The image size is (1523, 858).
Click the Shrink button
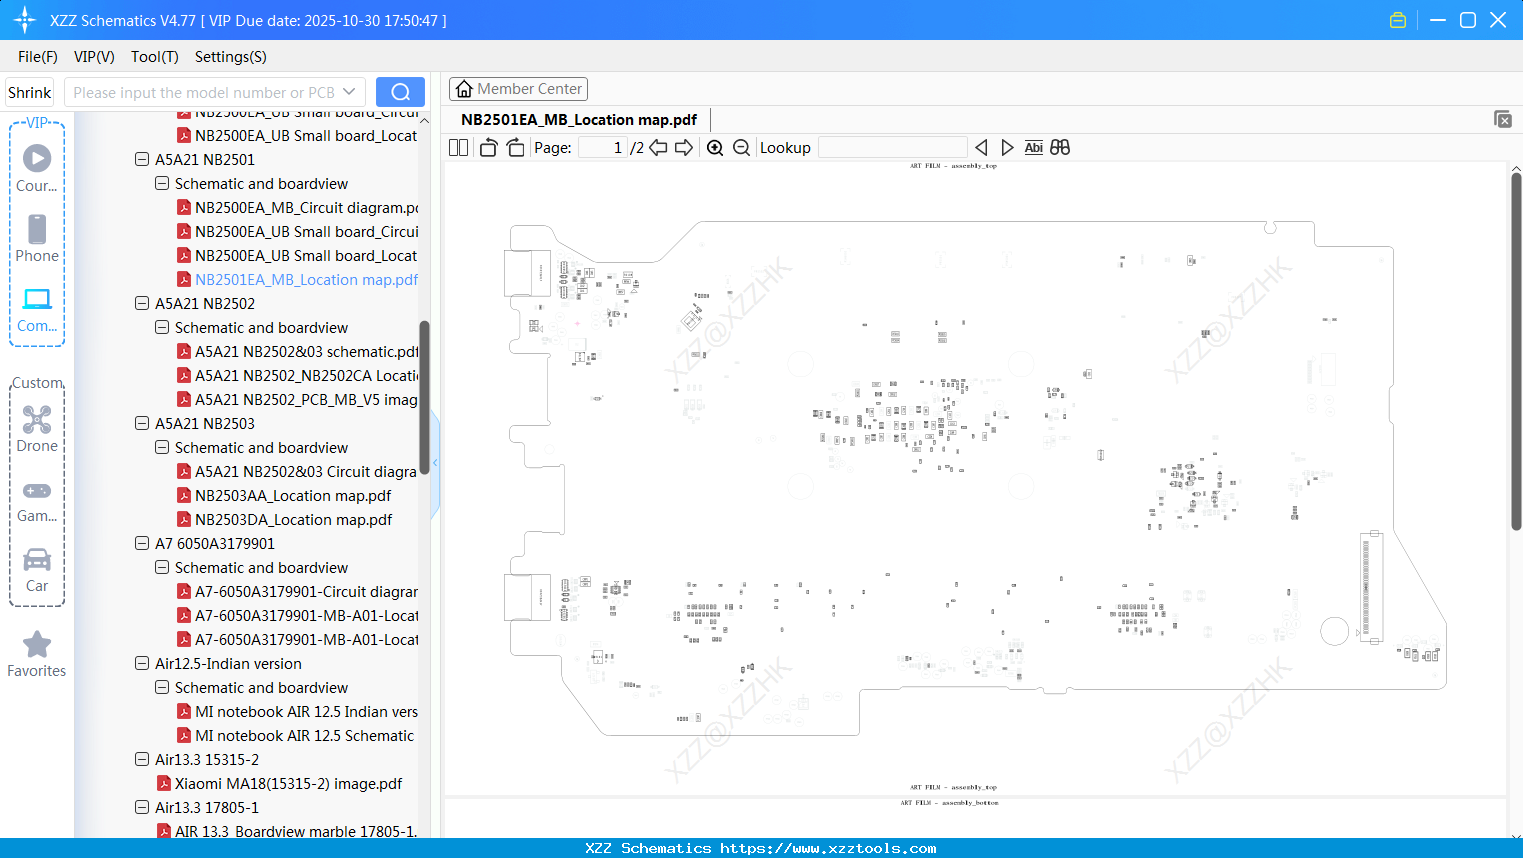(30, 92)
